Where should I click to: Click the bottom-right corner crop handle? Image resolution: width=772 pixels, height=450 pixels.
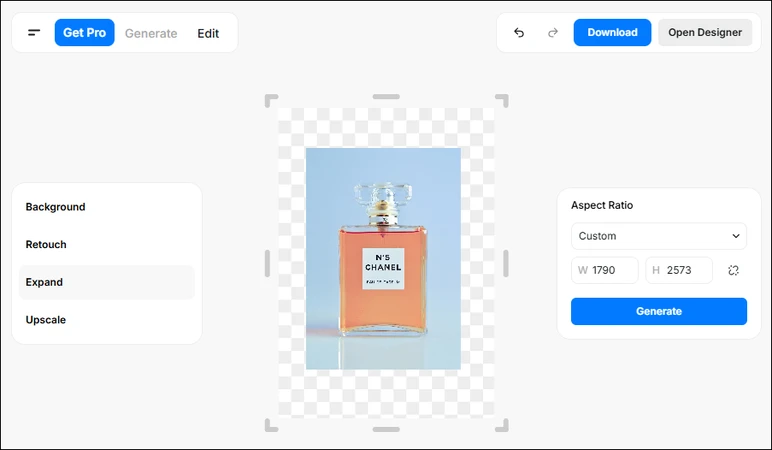click(502, 425)
